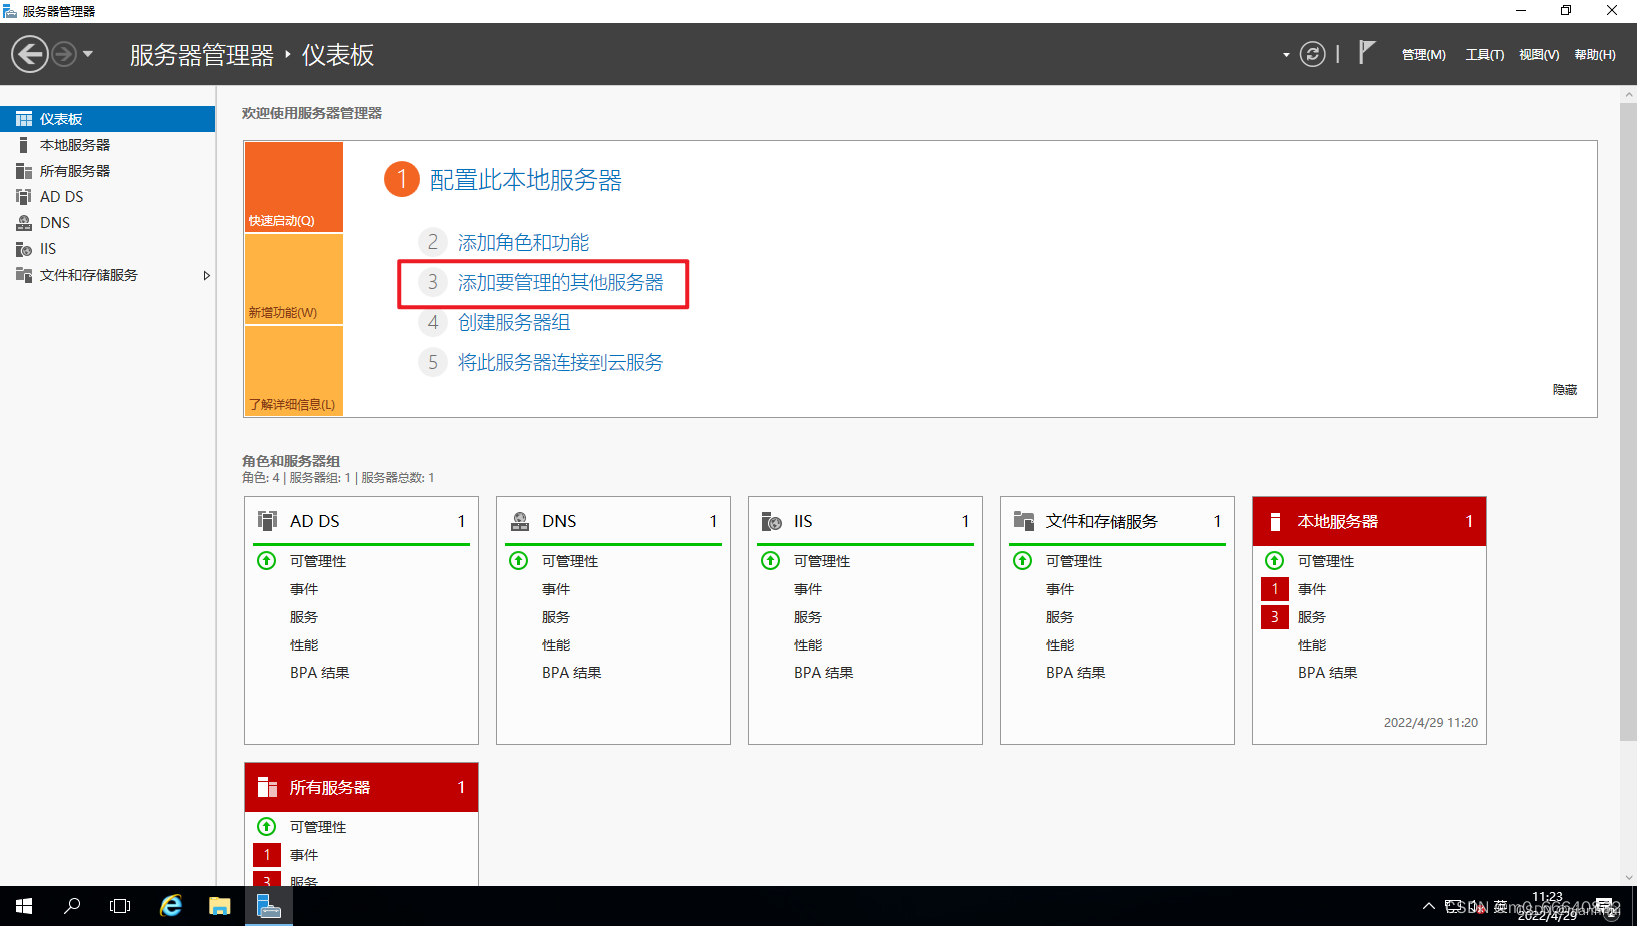The width and height of the screenshot is (1637, 926).
Task: Open the red 本地服务器 tile header
Action: (1369, 521)
